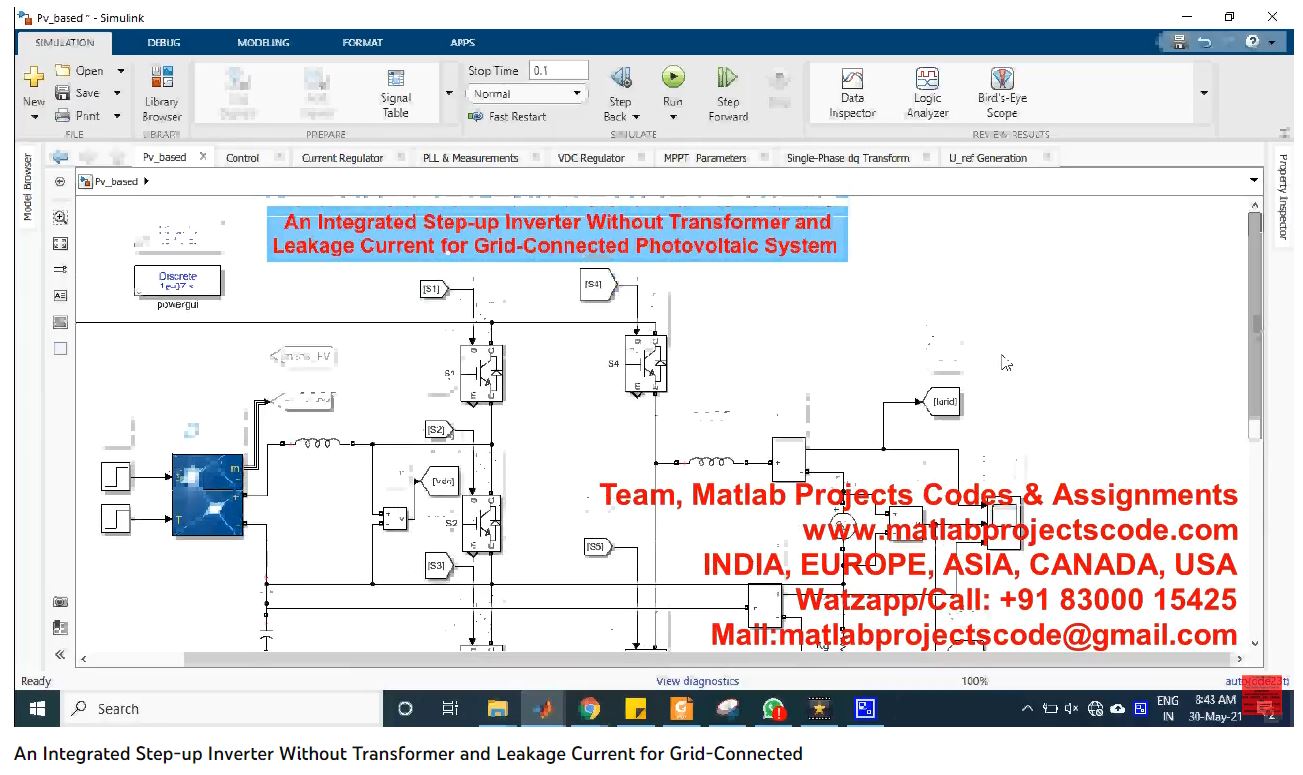Image resolution: width=1303 pixels, height=775 pixels.
Task: Switch to the SIMULATION ribbon tab
Action: 65,42
